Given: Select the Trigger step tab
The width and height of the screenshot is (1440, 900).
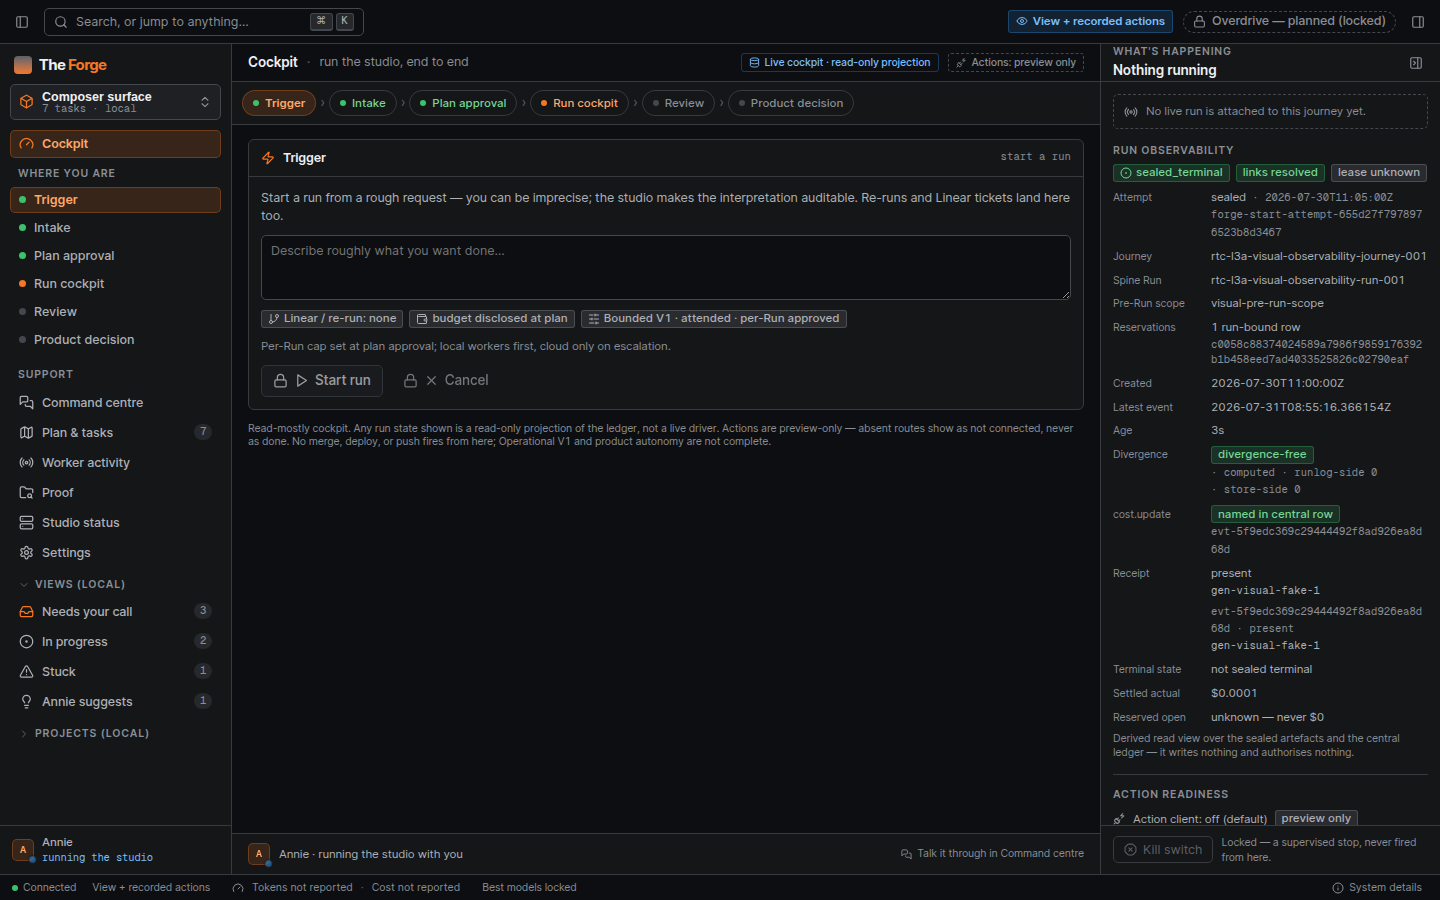Looking at the screenshot, I should pos(279,103).
